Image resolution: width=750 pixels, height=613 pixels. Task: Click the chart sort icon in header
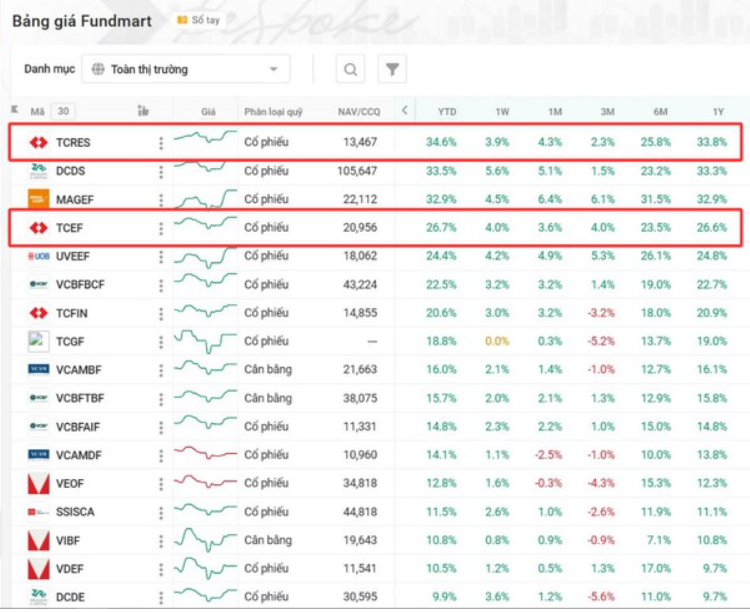(x=143, y=111)
